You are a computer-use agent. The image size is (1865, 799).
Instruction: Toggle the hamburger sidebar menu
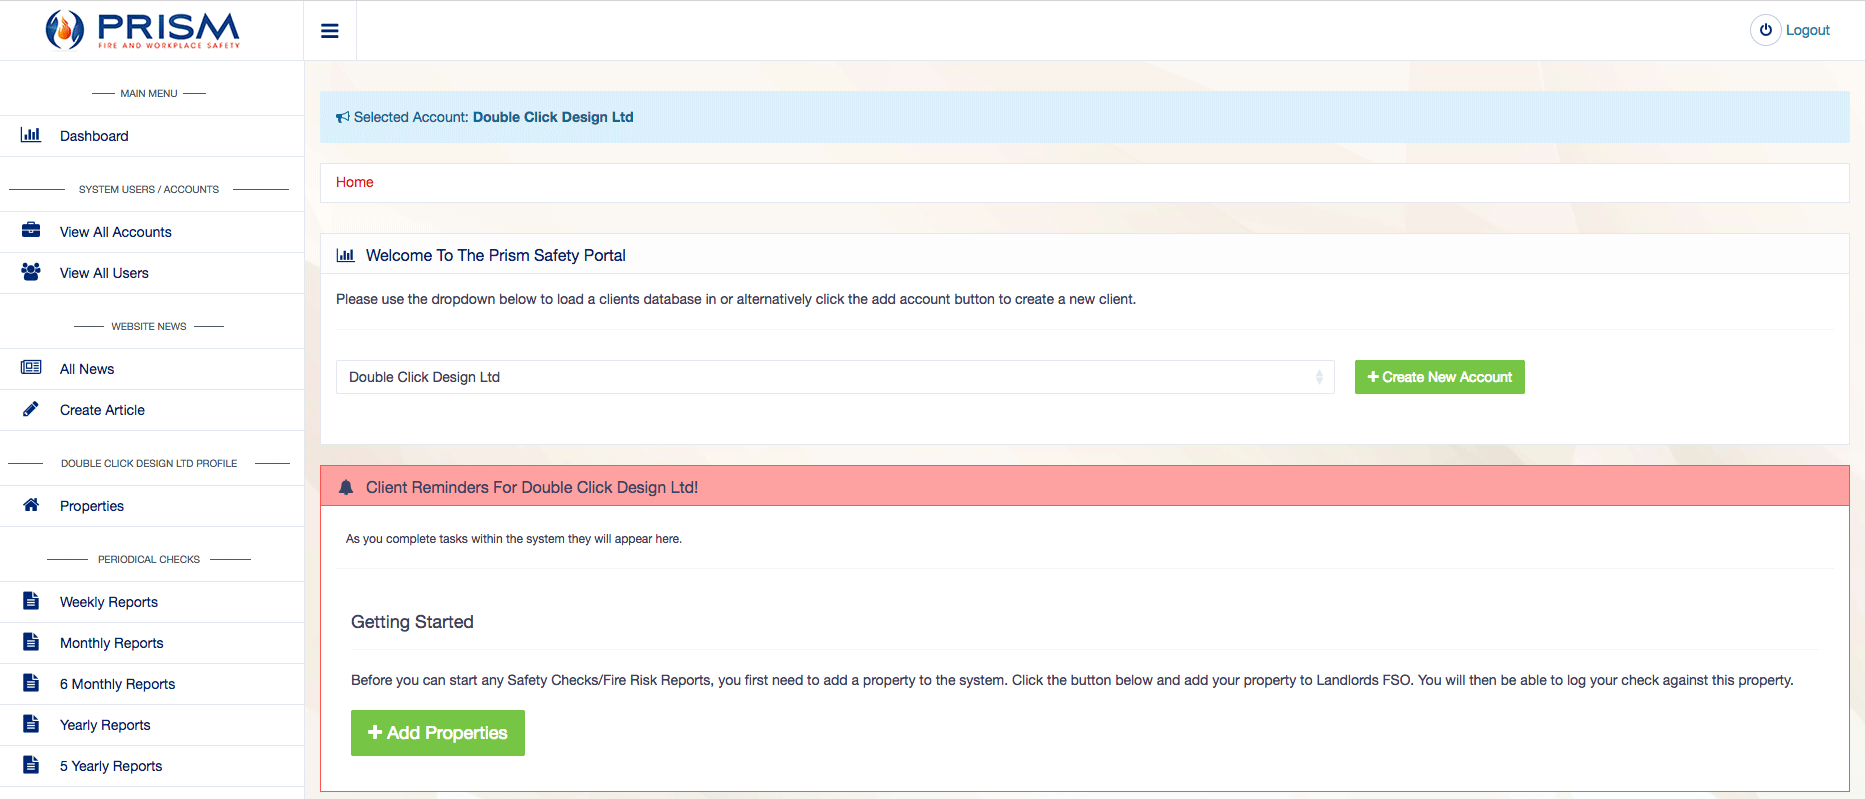(329, 31)
